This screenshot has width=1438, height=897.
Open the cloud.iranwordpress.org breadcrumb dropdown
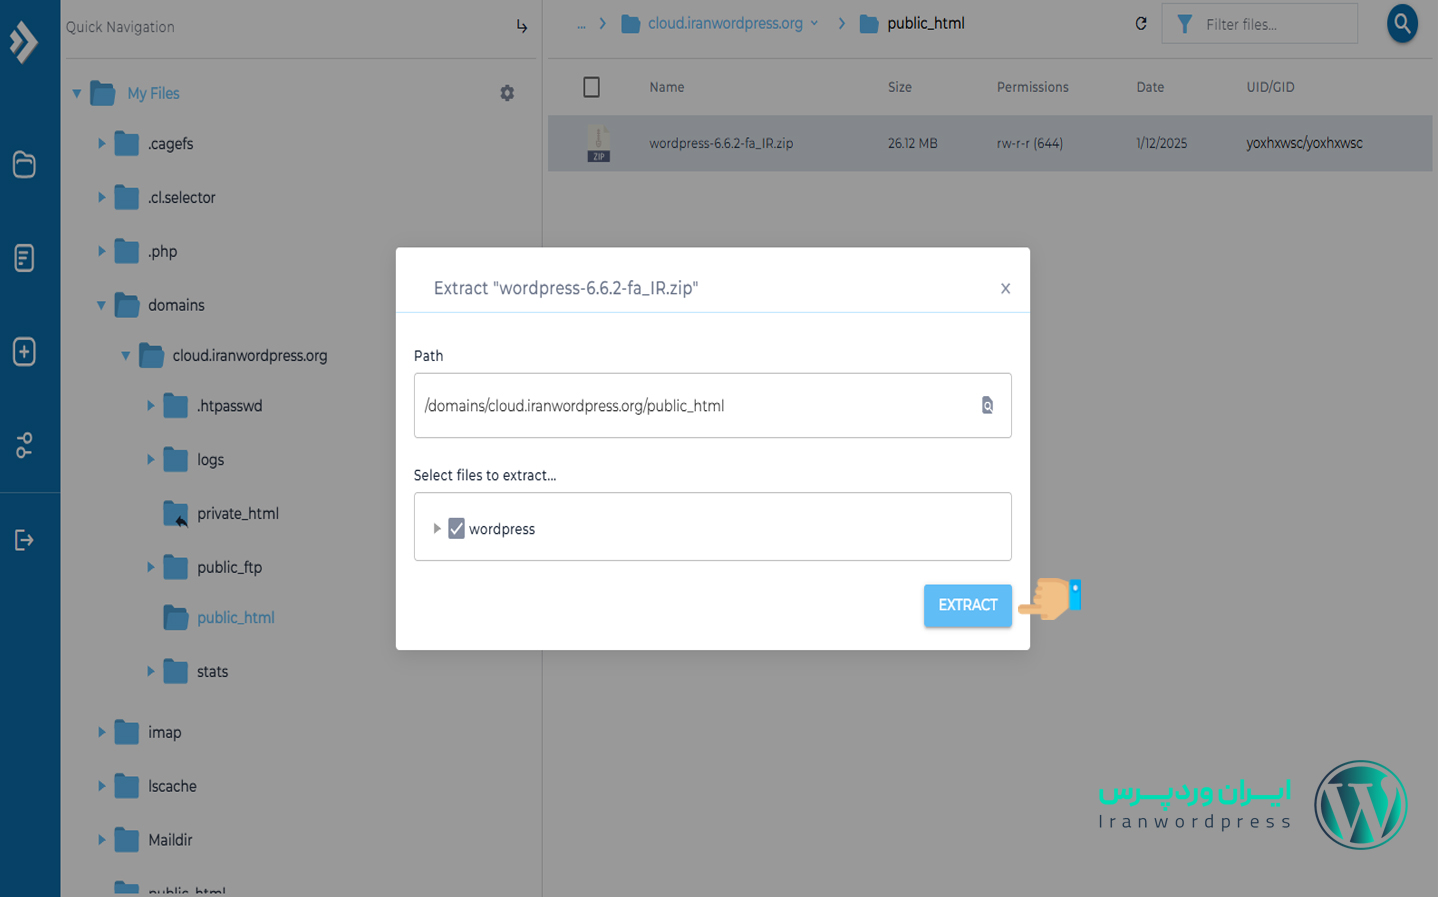coord(814,23)
